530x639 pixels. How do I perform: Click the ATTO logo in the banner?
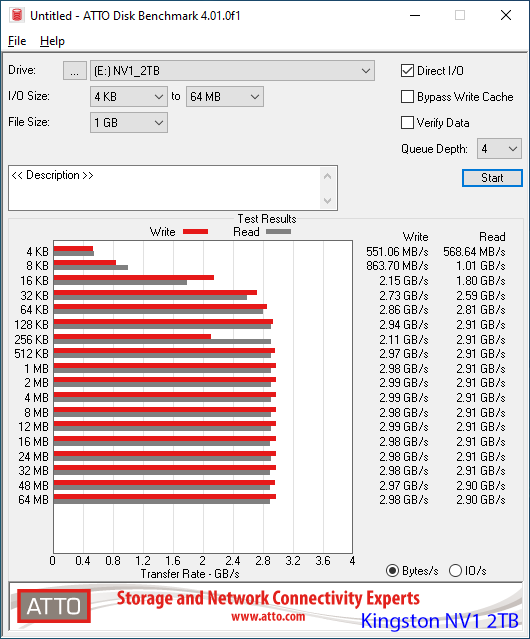(x=54, y=606)
